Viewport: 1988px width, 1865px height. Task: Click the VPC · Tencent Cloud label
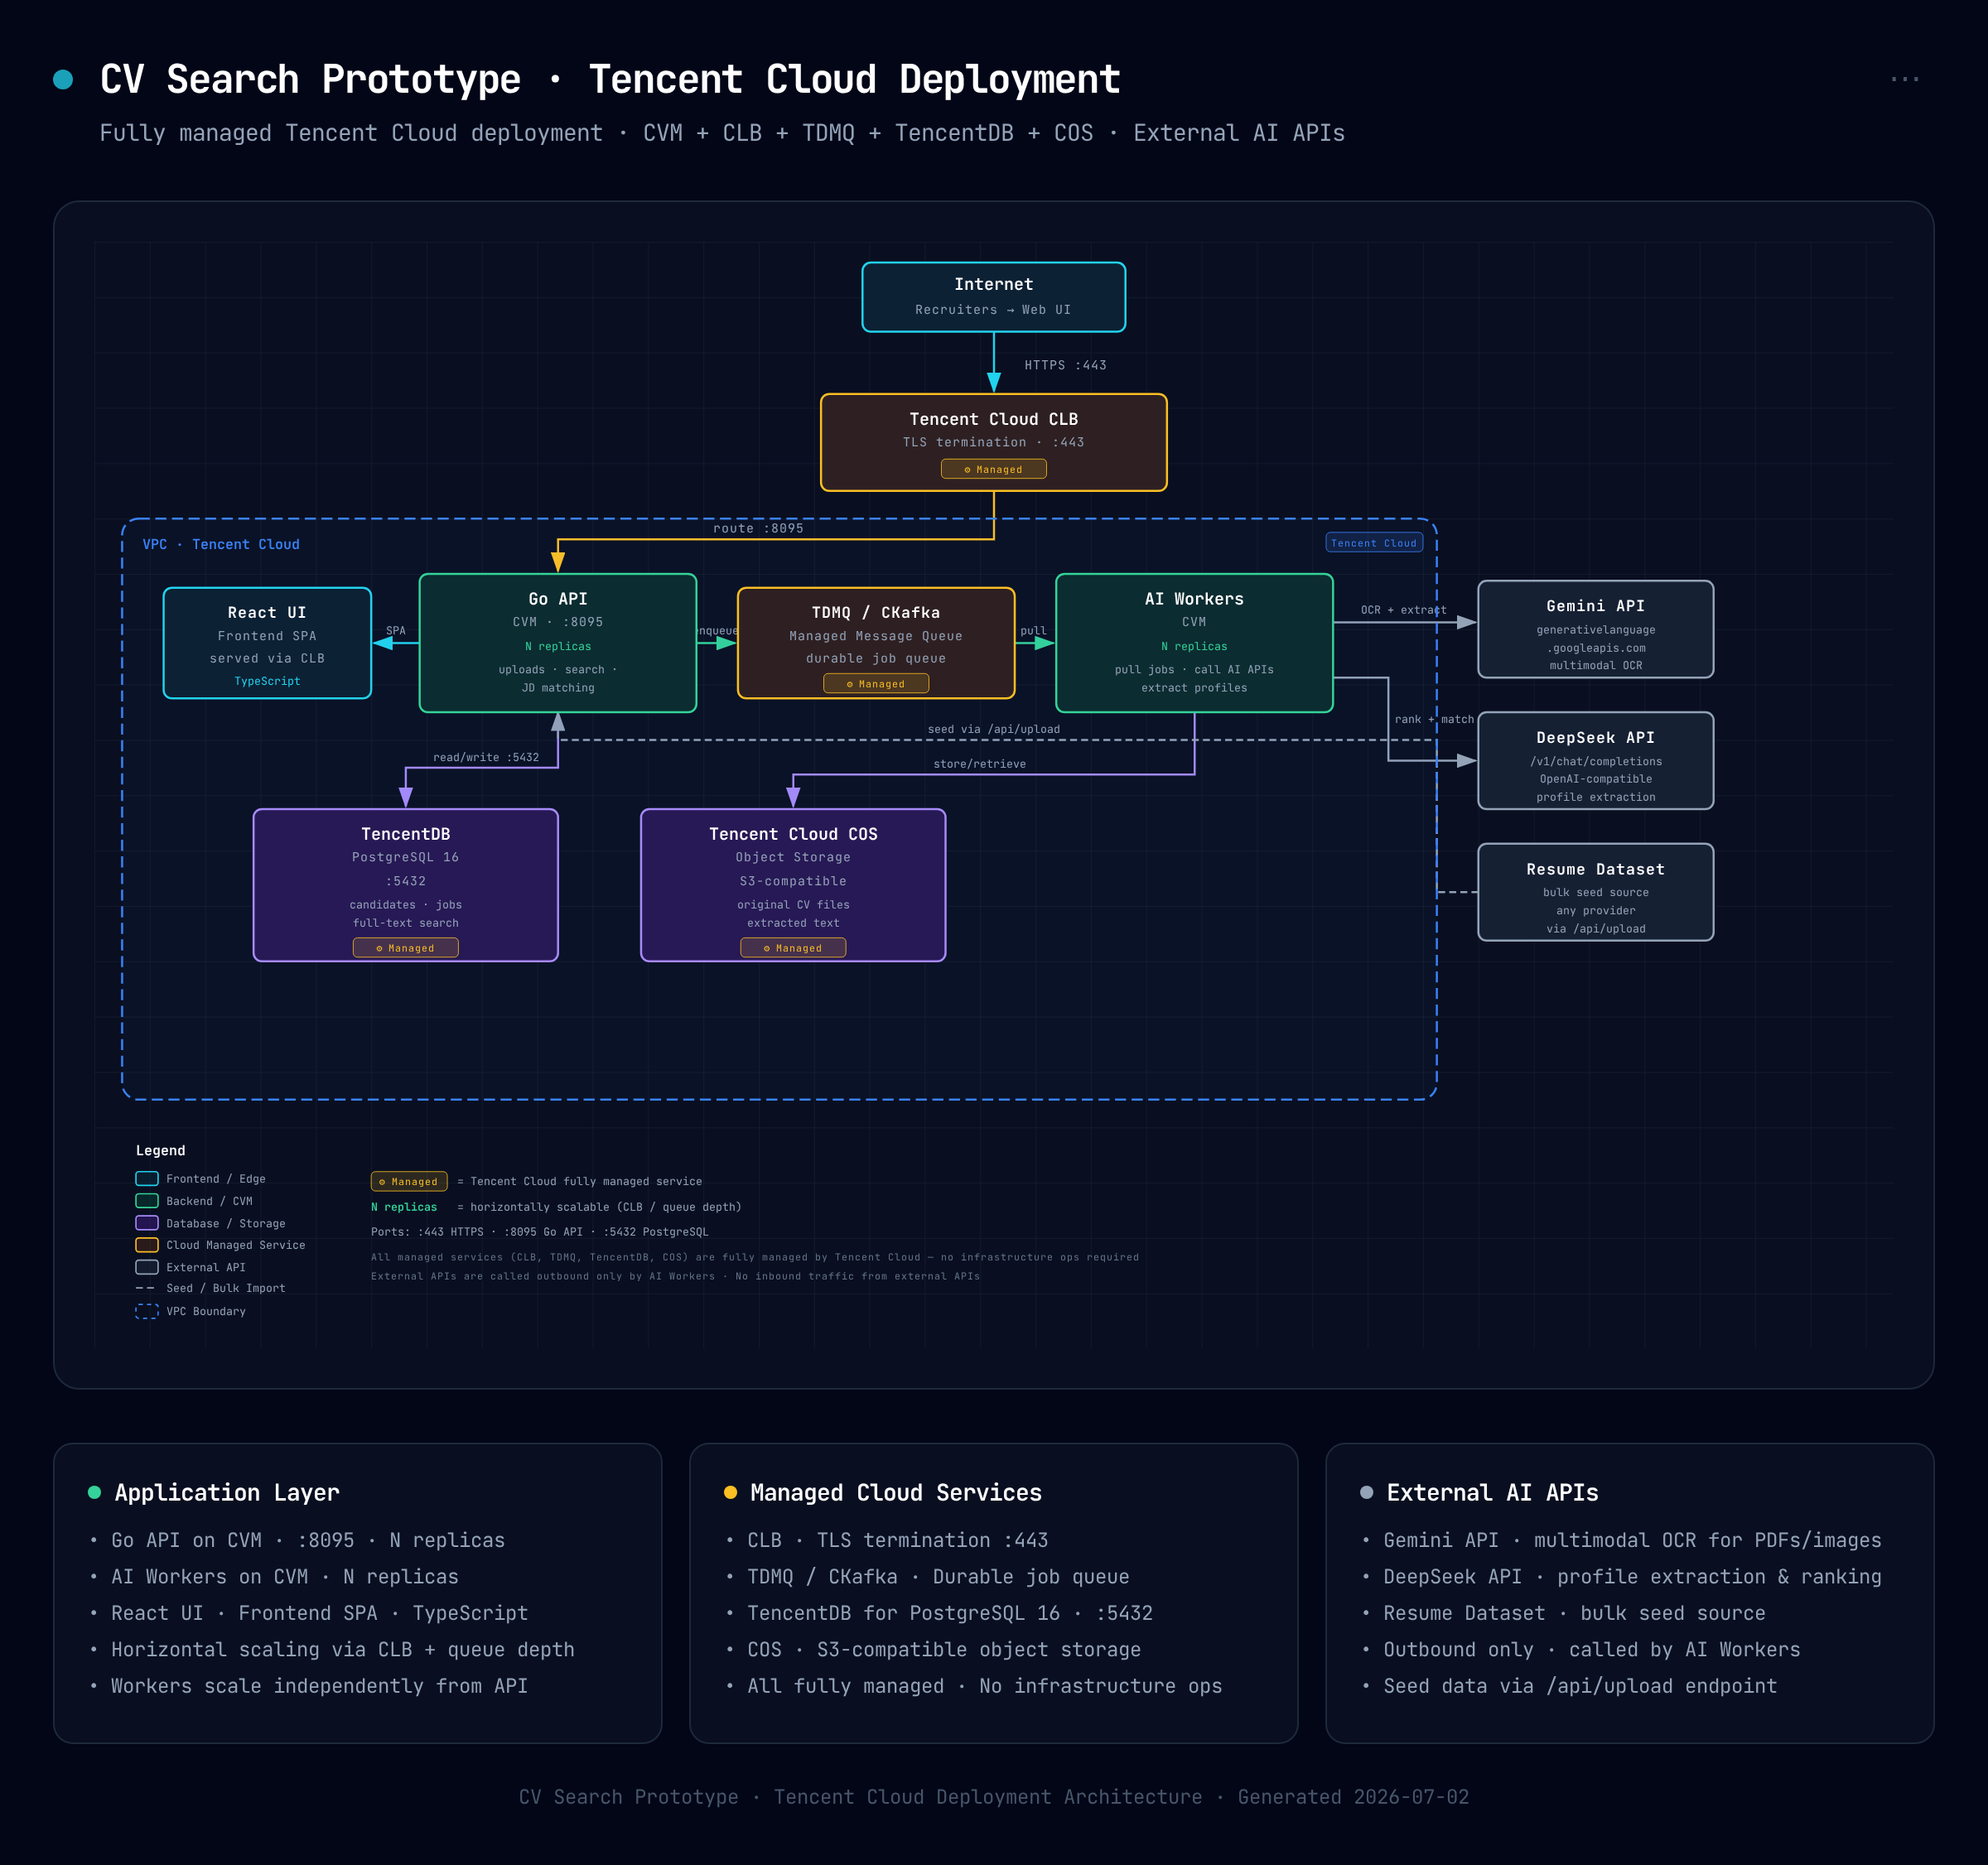coord(221,544)
